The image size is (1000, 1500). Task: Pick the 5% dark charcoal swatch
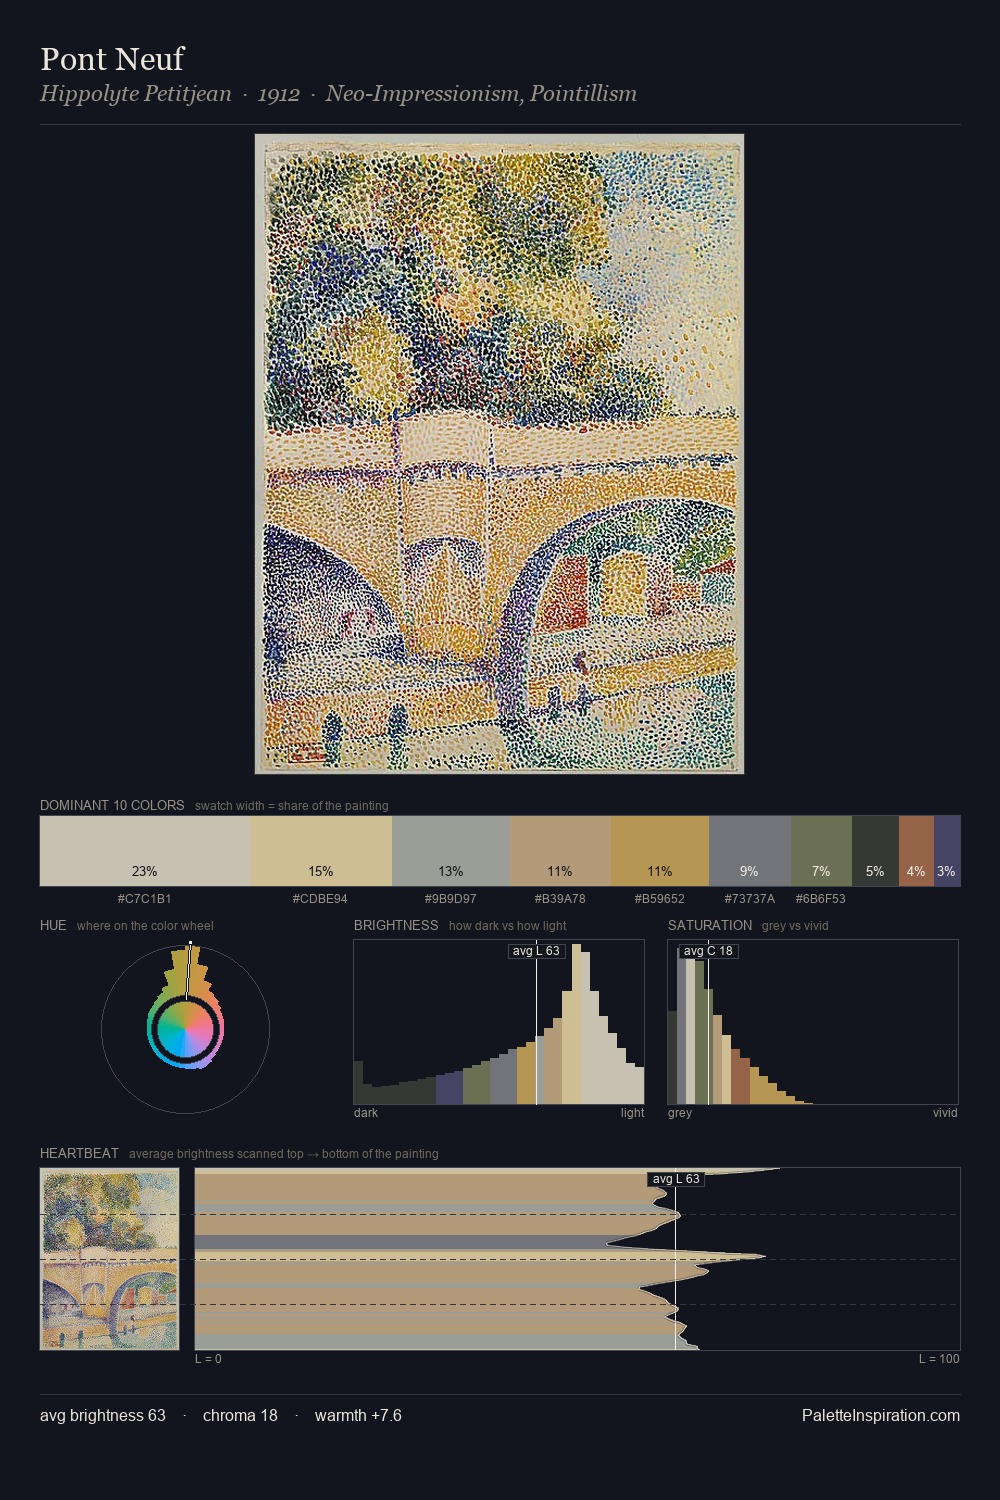[x=875, y=851]
